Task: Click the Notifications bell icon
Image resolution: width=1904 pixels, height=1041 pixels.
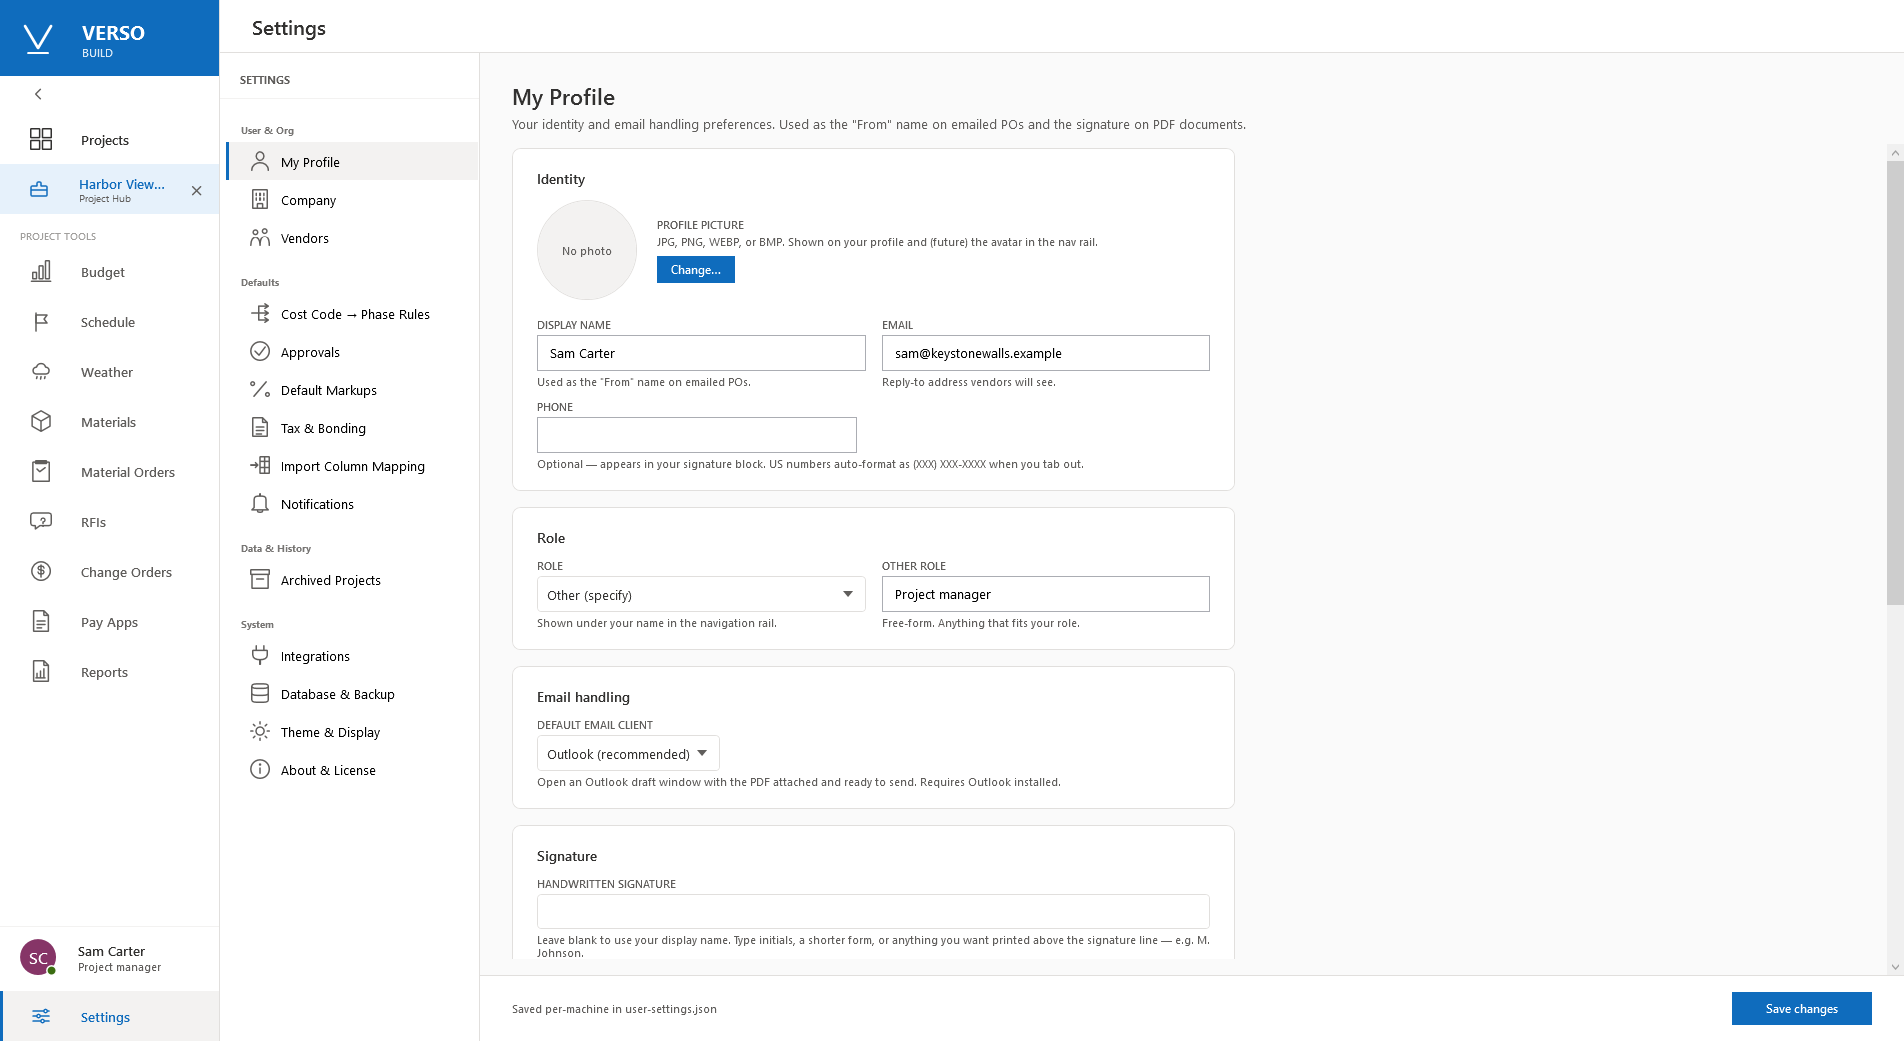Action: [260, 504]
